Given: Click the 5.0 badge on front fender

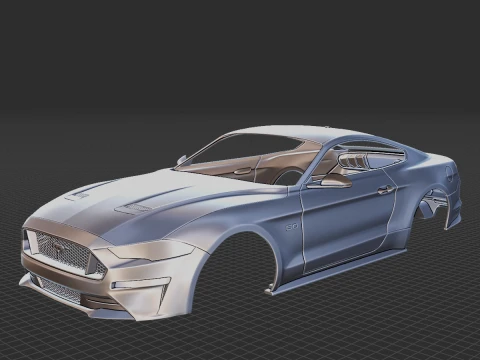Looking at the screenshot, I should tap(292, 228).
